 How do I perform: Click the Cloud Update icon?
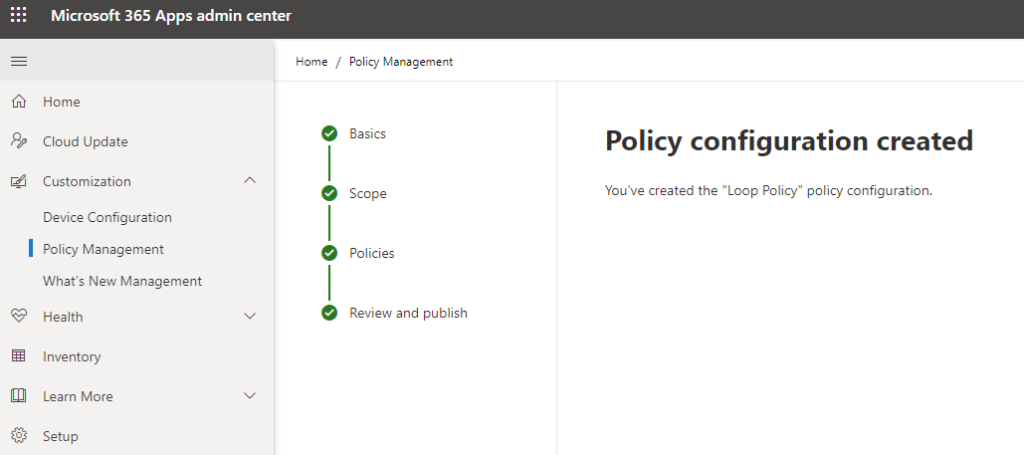point(19,142)
